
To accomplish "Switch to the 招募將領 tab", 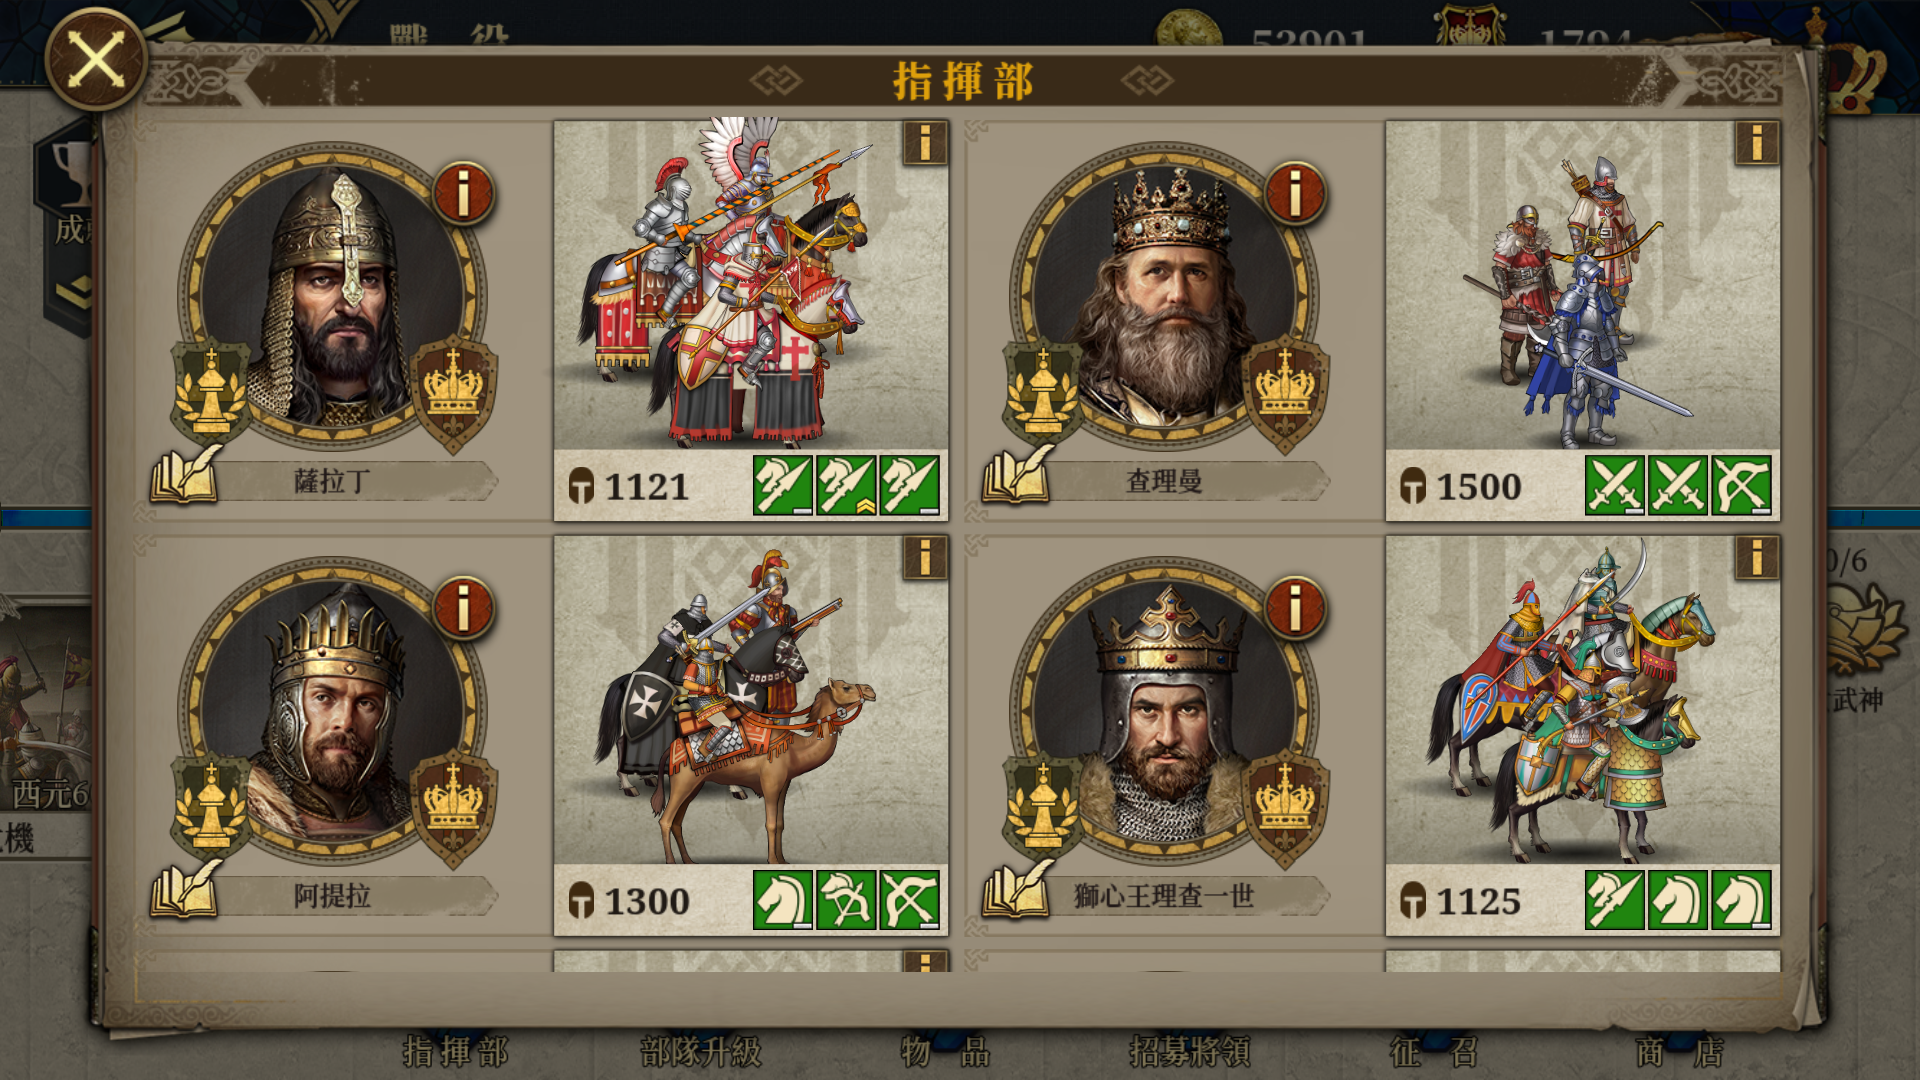I will coord(1190,1051).
